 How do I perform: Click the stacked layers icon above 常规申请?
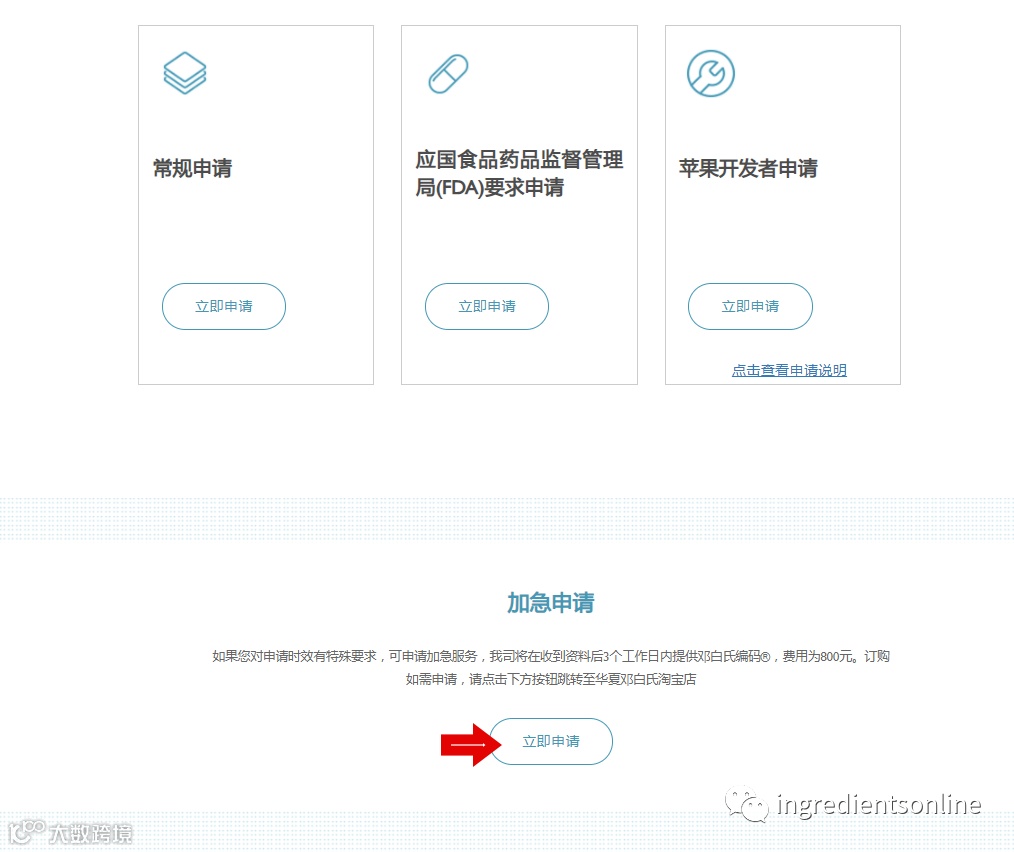(185, 73)
